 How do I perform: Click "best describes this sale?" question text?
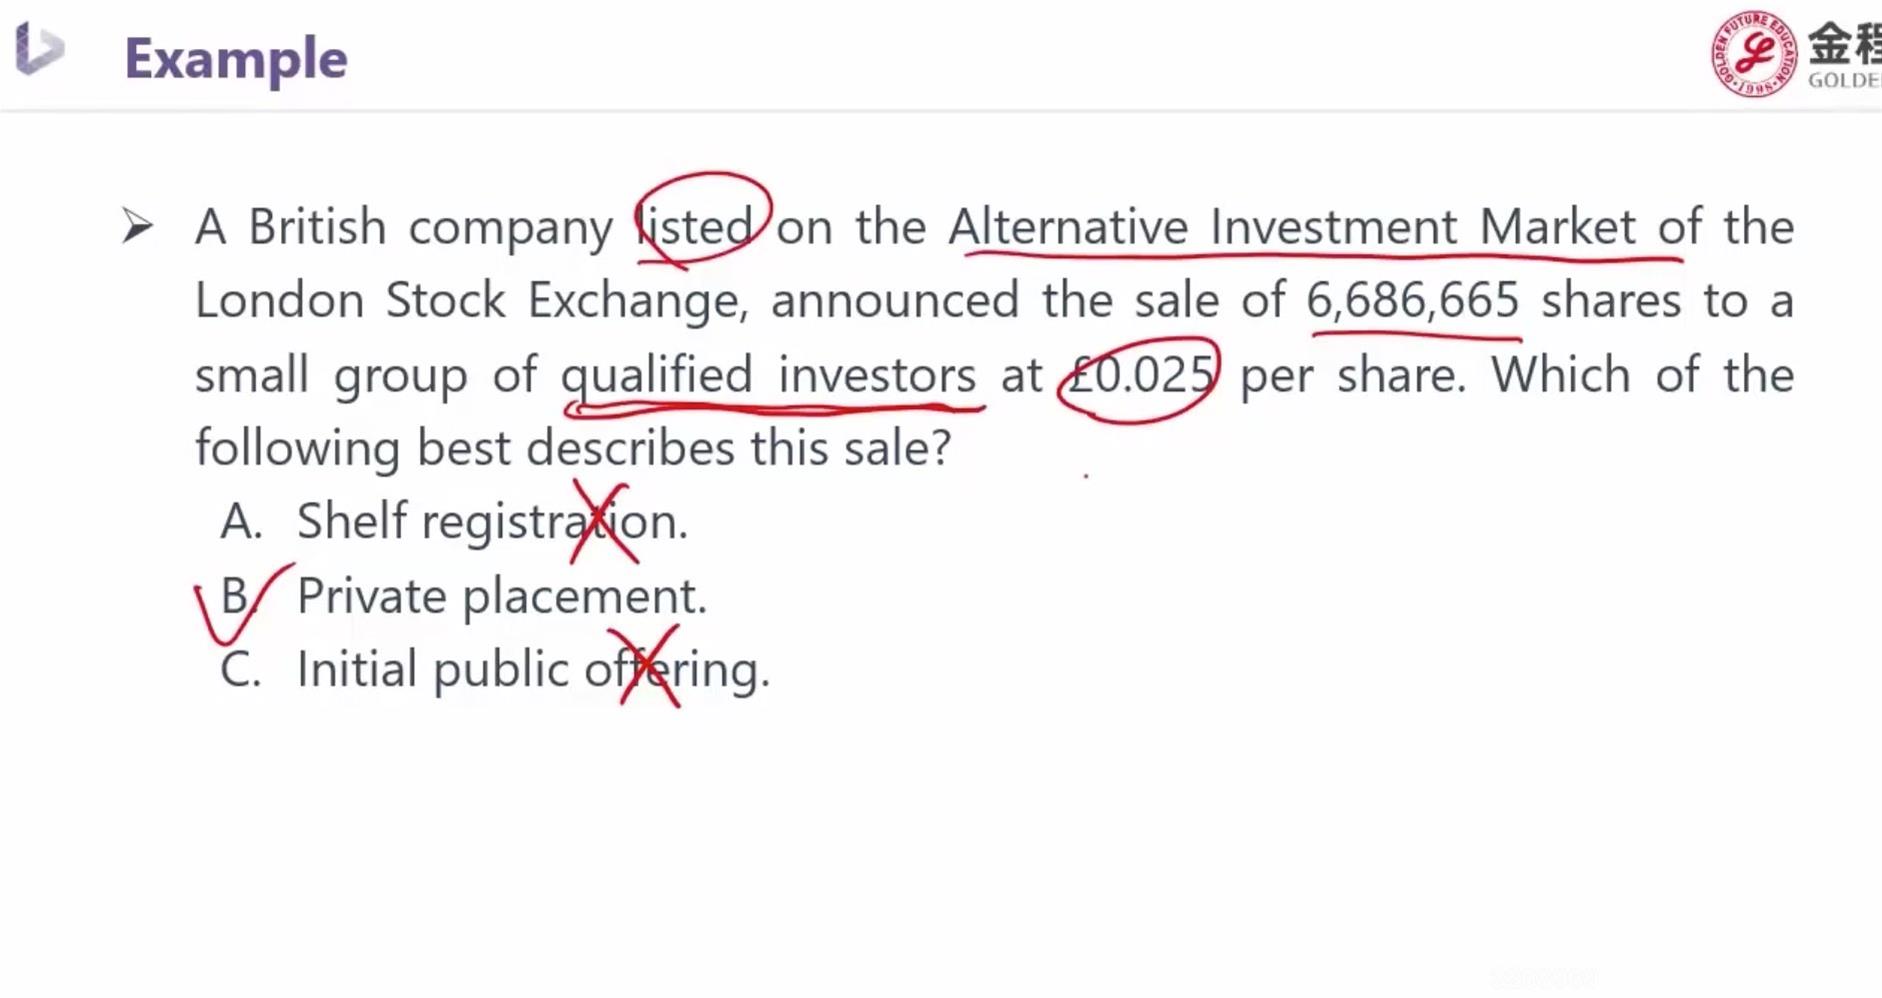point(683,448)
